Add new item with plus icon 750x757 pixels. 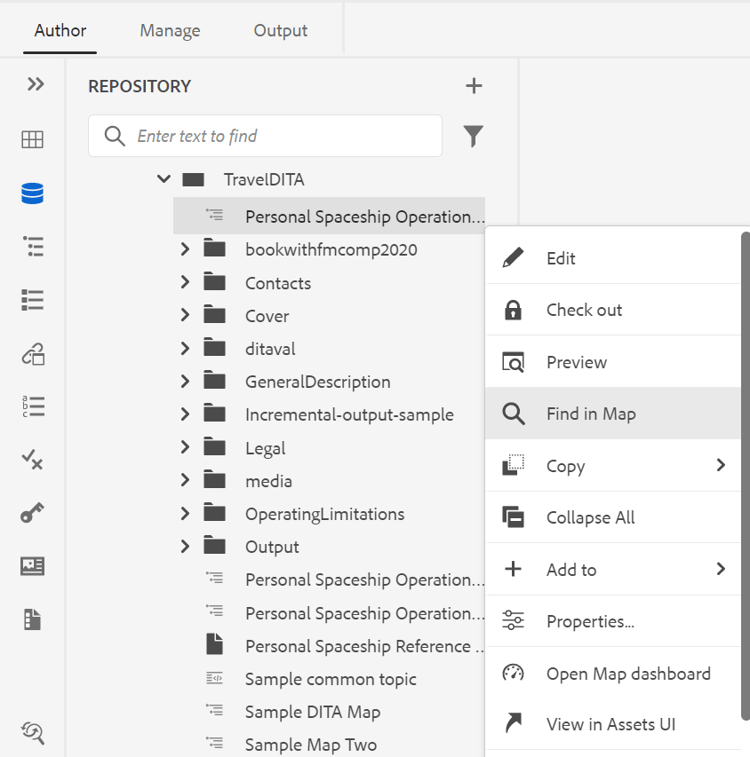click(x=473, y=86)
